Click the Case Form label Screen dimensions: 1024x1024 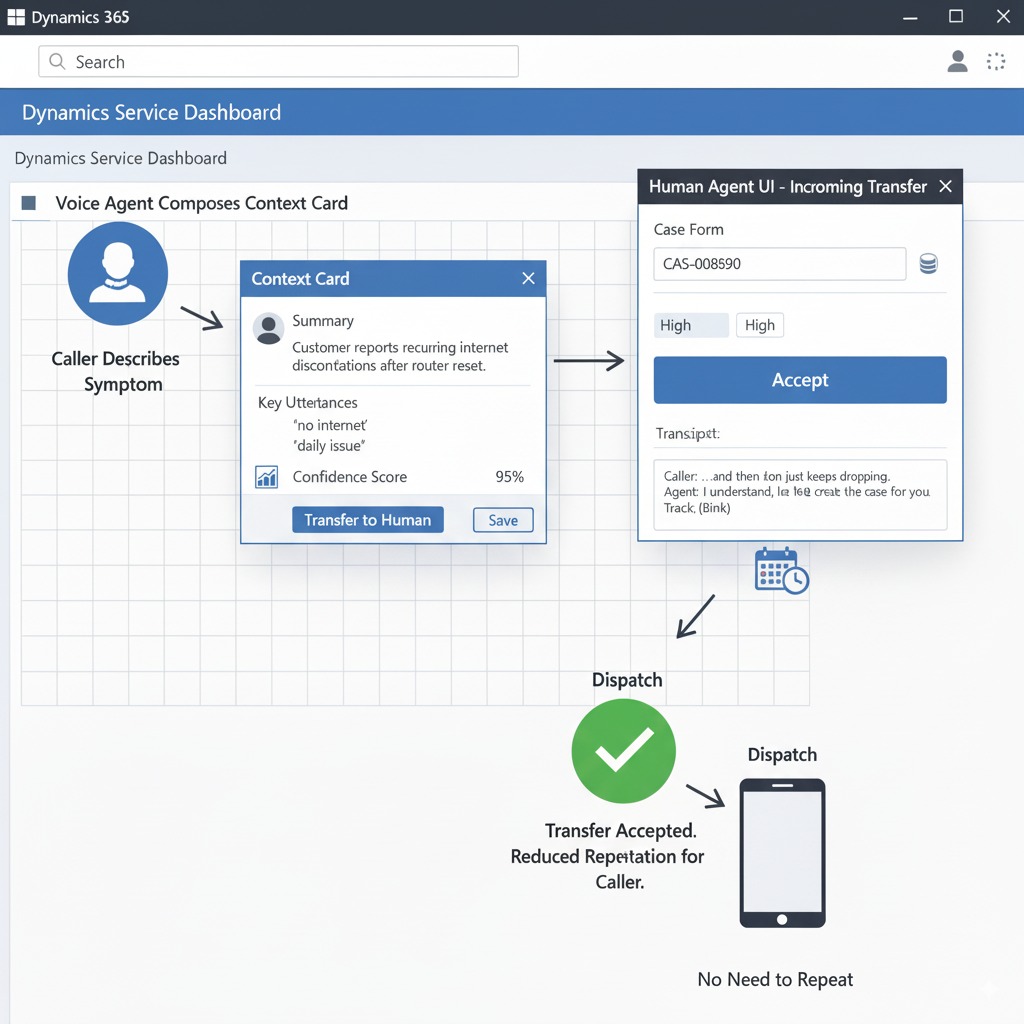point(688,229)
